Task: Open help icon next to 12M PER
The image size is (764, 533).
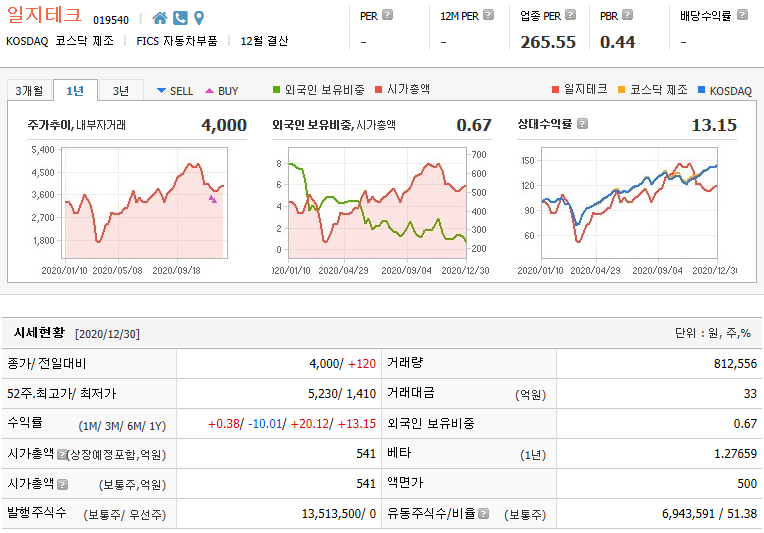Action: [488, 15]
